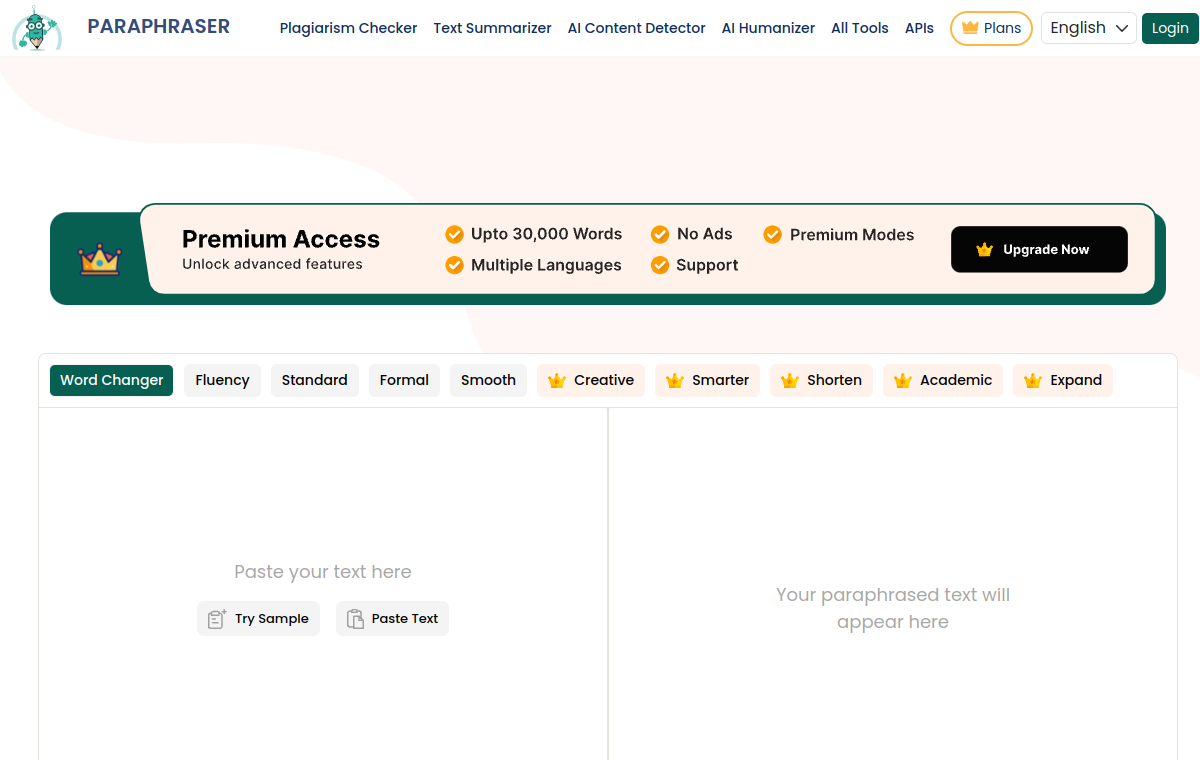Viewport: 1200px width, 760px height.
Task: Click the Upgrade Now label text
Action: pos(1046,250)
